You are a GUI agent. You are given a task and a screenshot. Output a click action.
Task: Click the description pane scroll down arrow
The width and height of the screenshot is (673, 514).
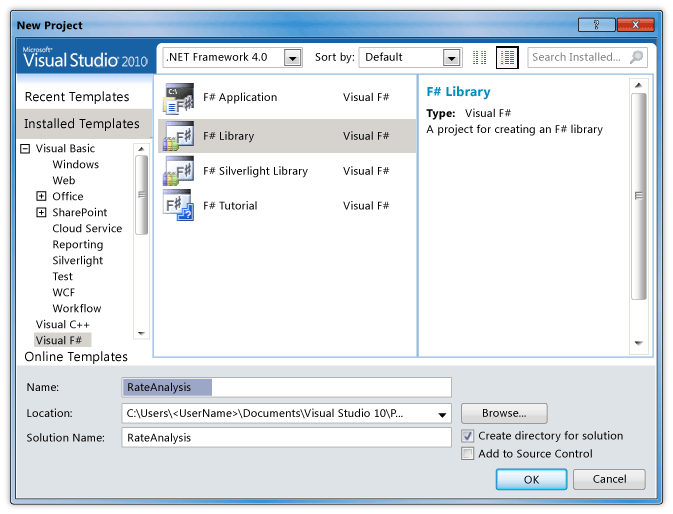click(639, 343)
